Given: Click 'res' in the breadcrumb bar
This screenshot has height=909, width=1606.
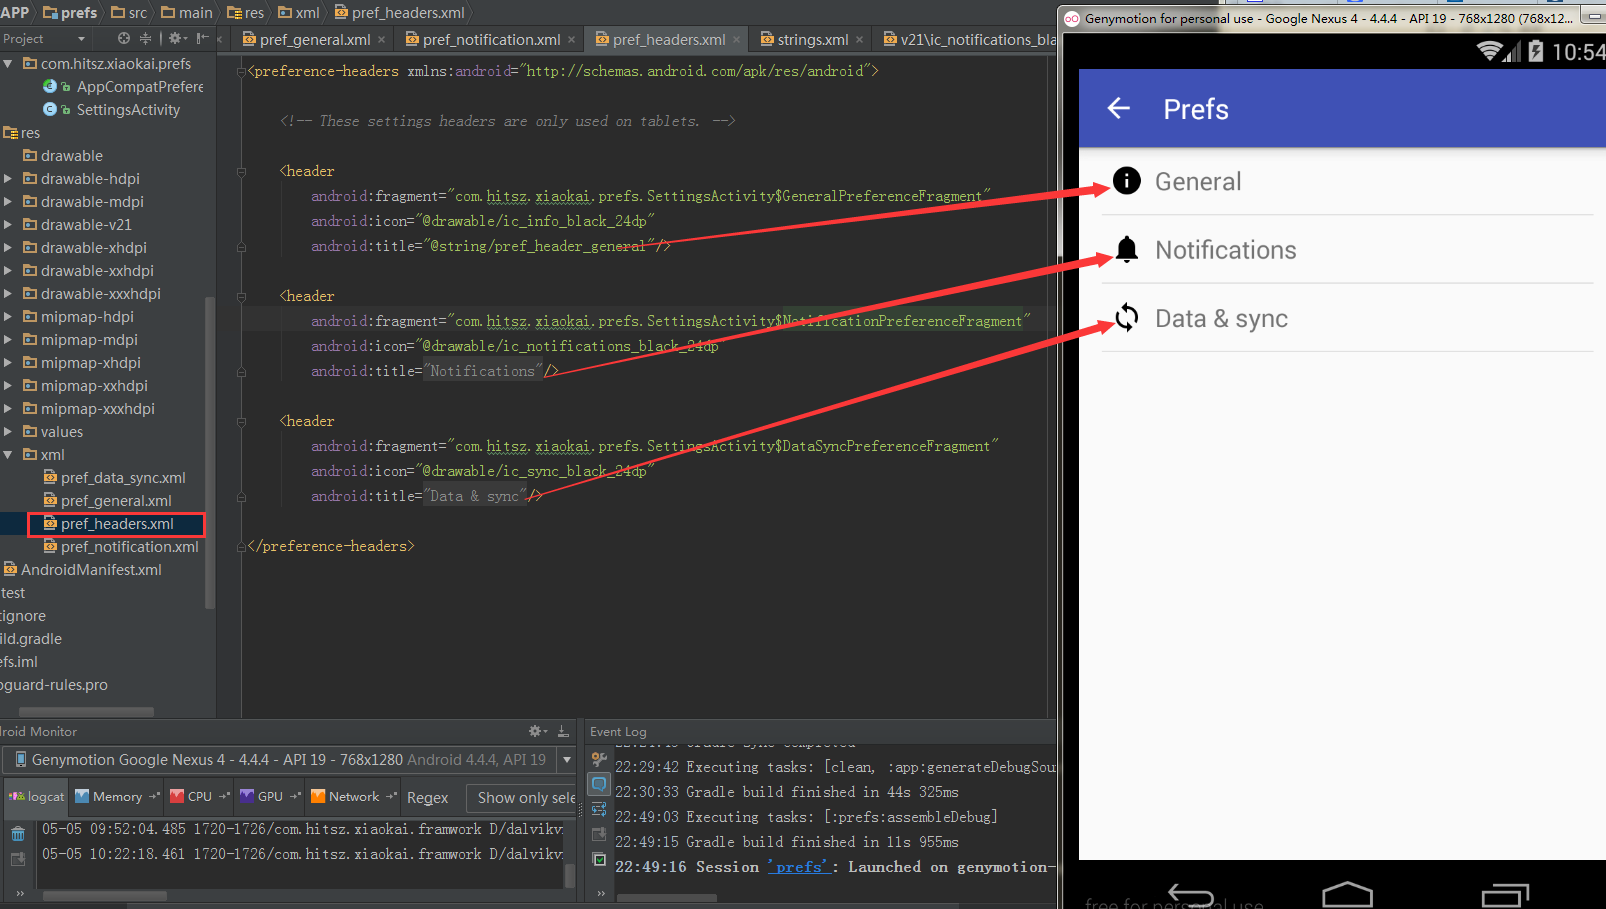Looking at the screenshot, I should (x=246, y=13).
